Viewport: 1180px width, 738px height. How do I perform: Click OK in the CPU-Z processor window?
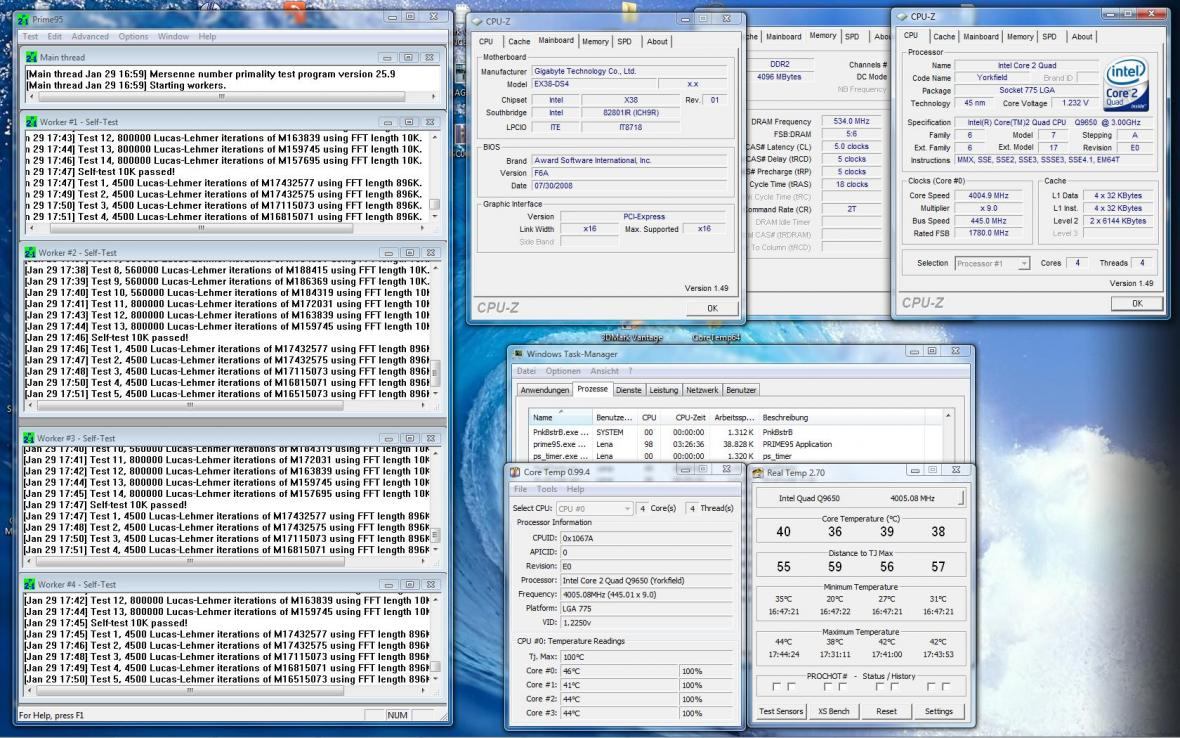coord(1137,303)
